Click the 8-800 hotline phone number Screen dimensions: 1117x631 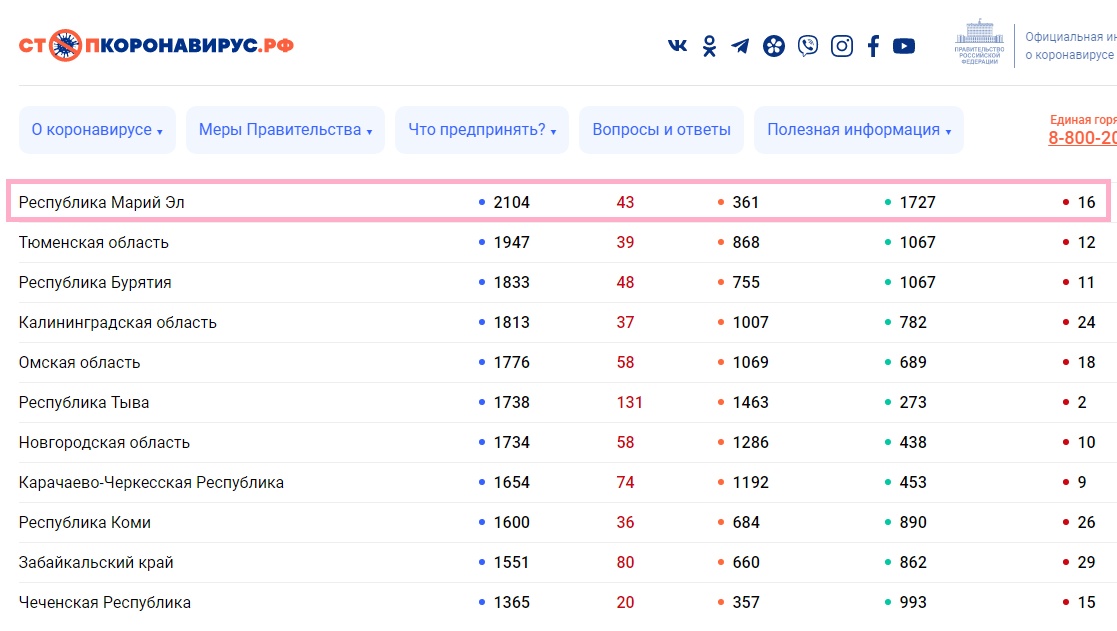pyautogui.click(x=1082, y=138)
